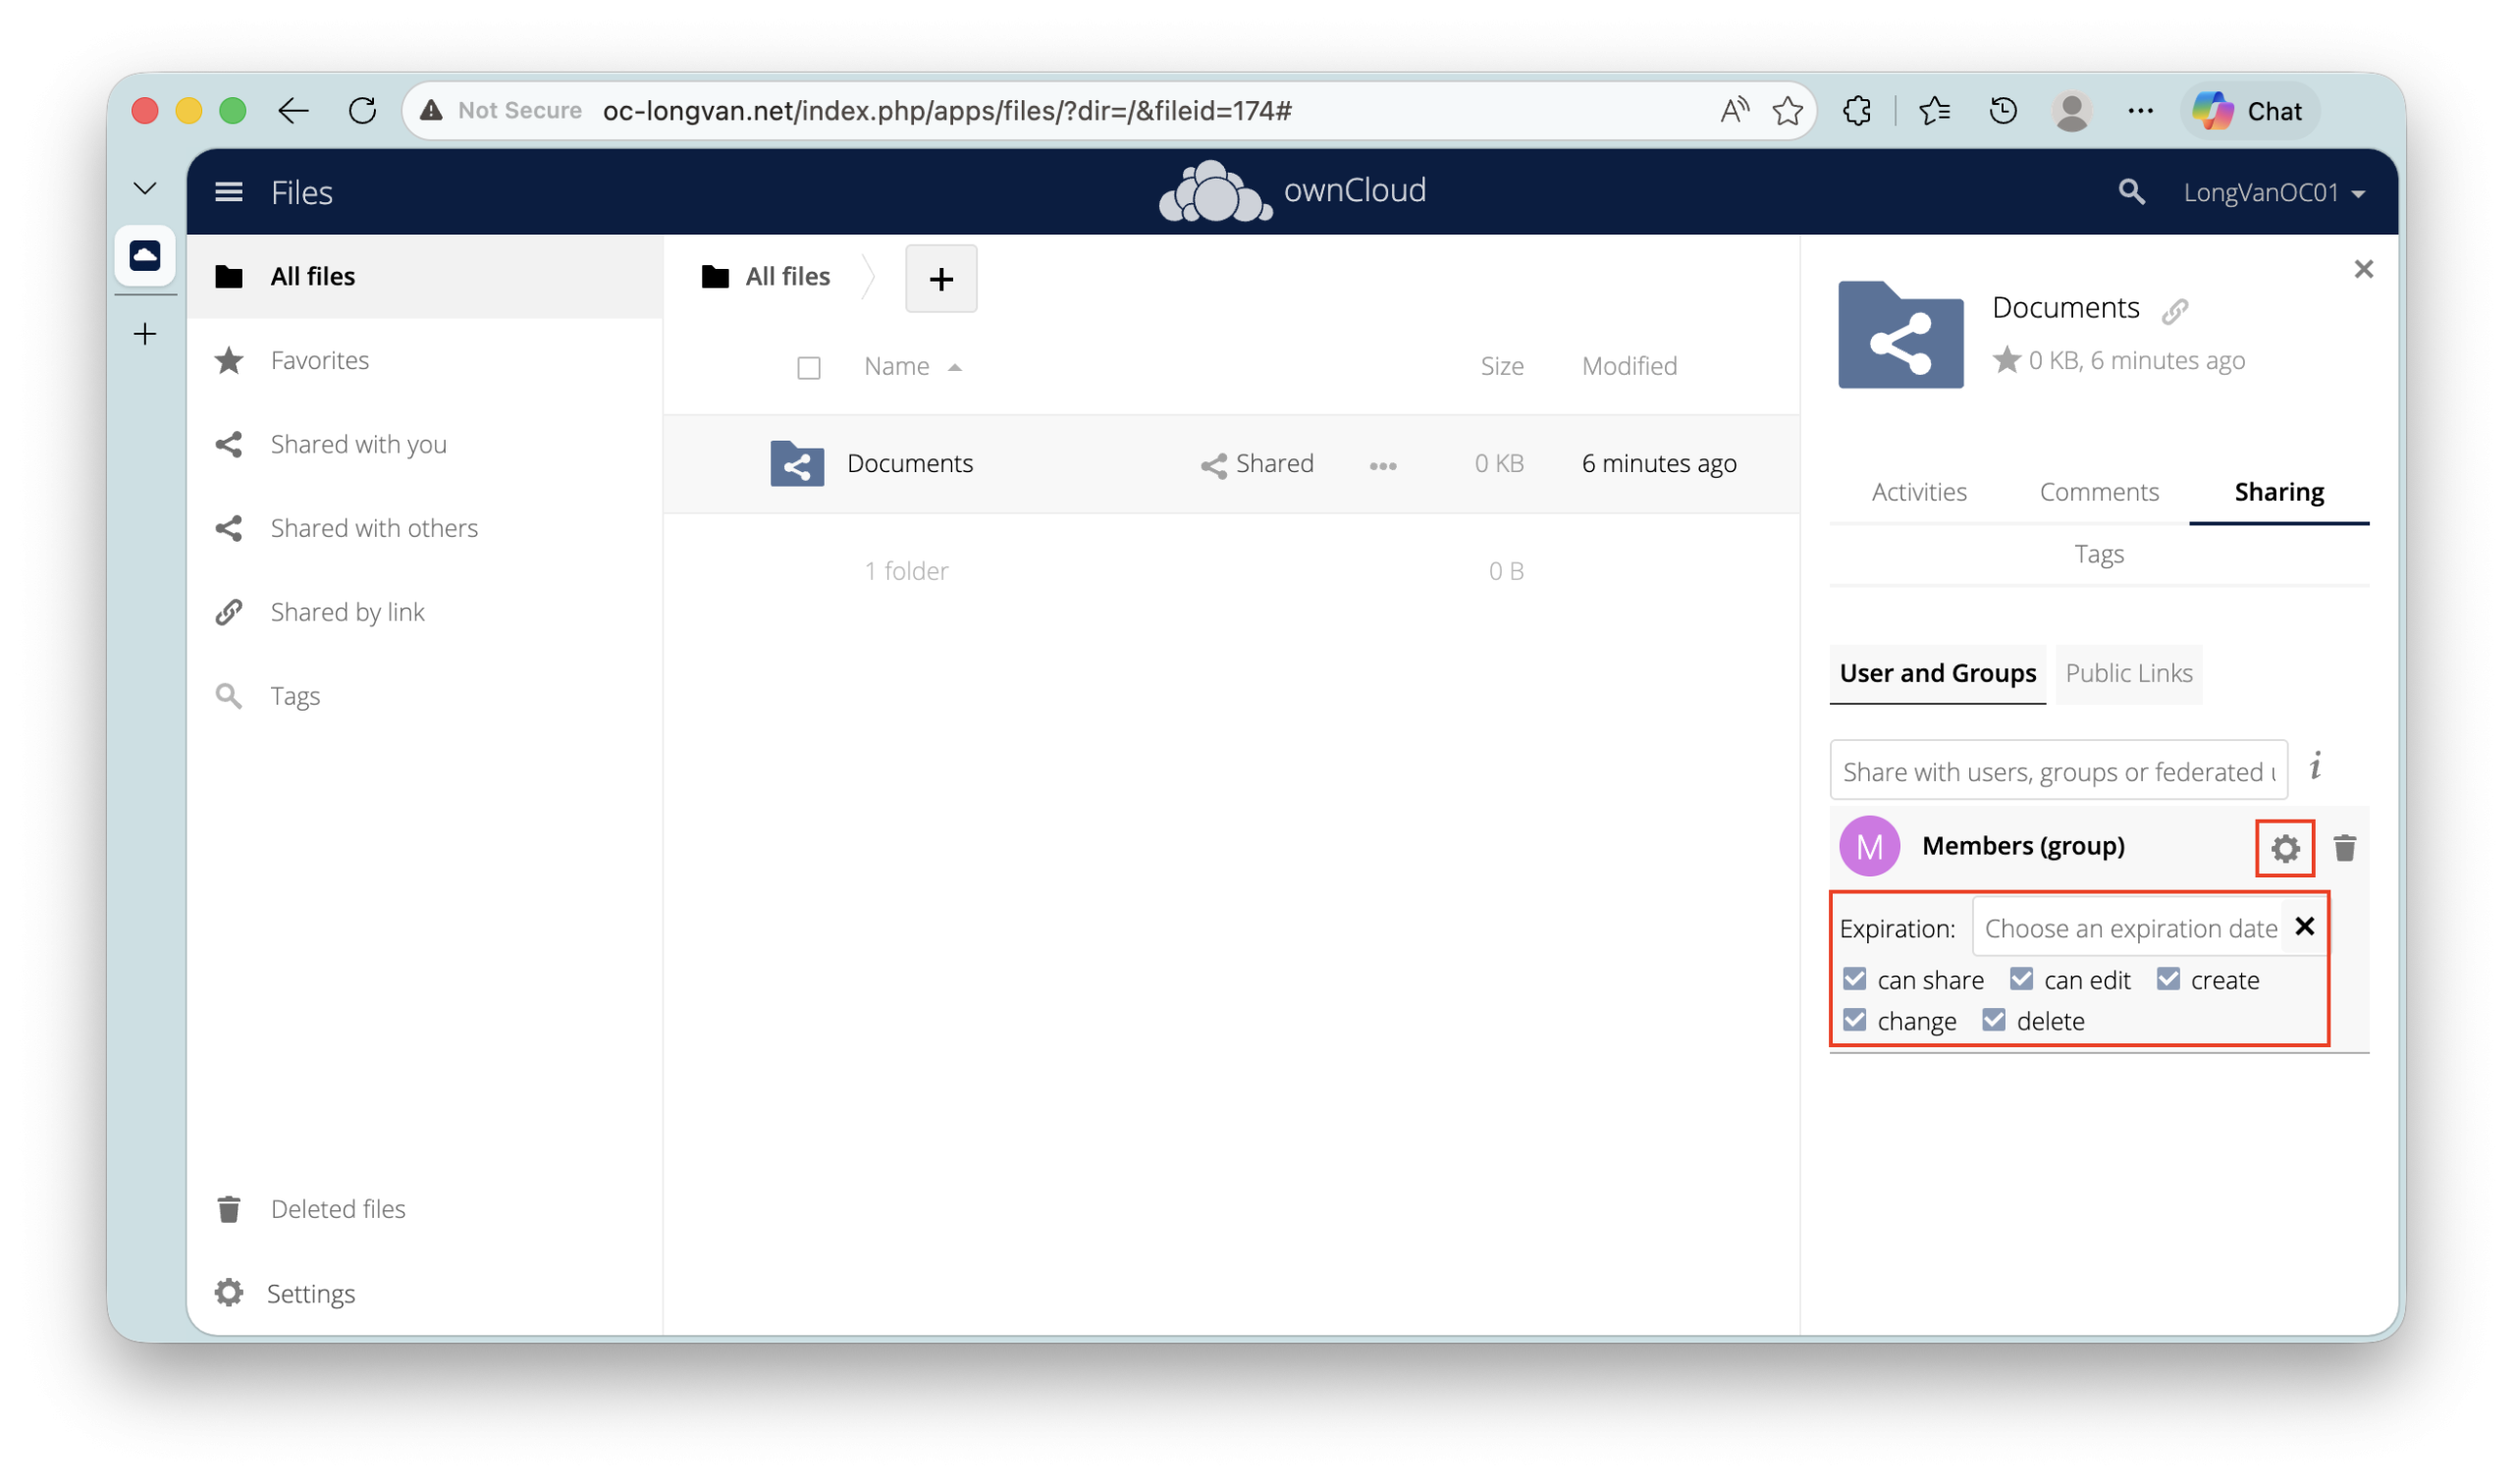Switch to the Public Links tab
2513x1484 pixels.
(2128, 673)
